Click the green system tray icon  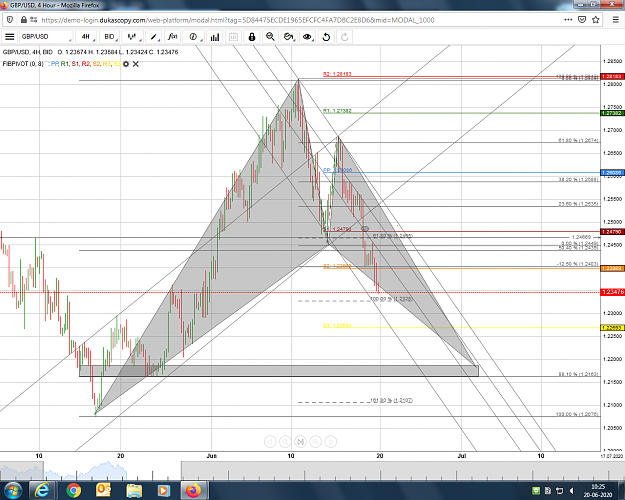(x=536, y=490)
